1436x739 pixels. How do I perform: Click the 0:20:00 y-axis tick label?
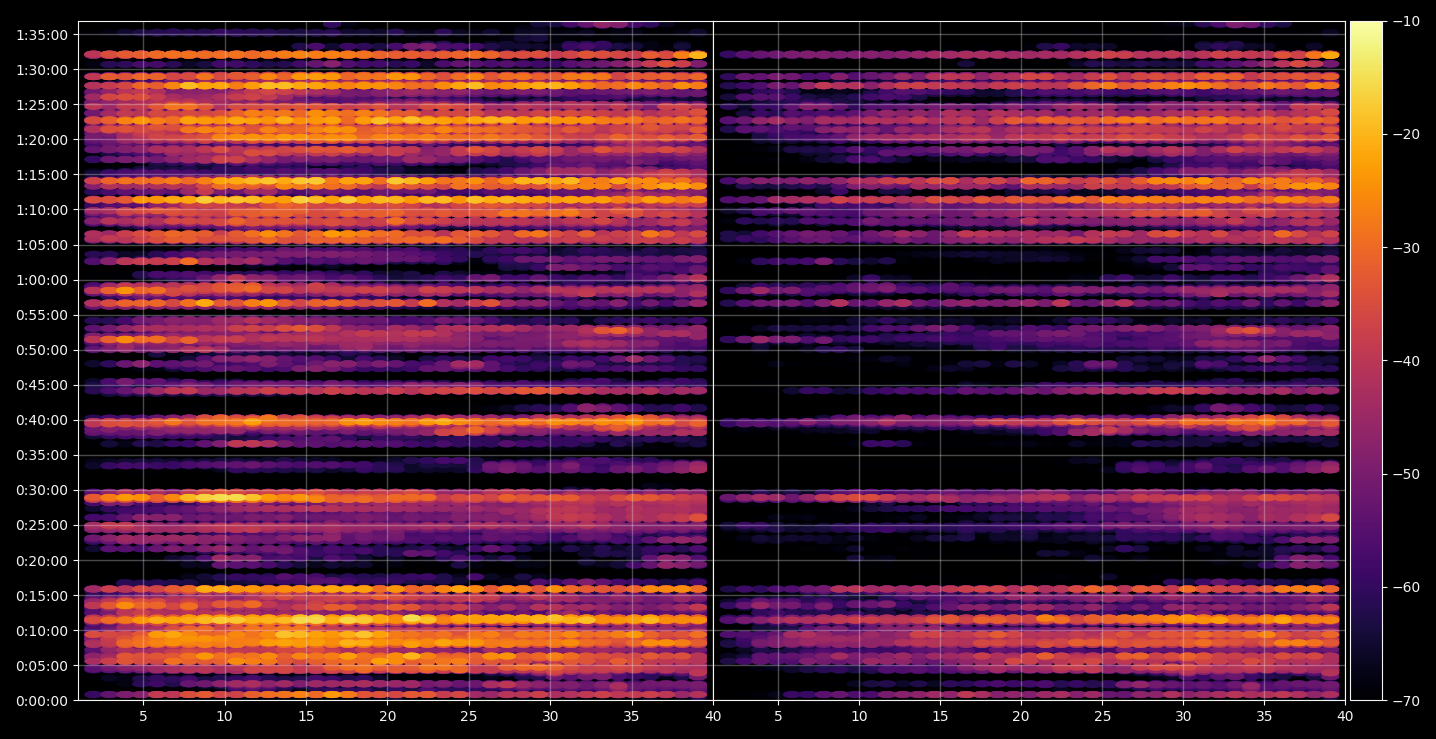[x=42, y=561]
